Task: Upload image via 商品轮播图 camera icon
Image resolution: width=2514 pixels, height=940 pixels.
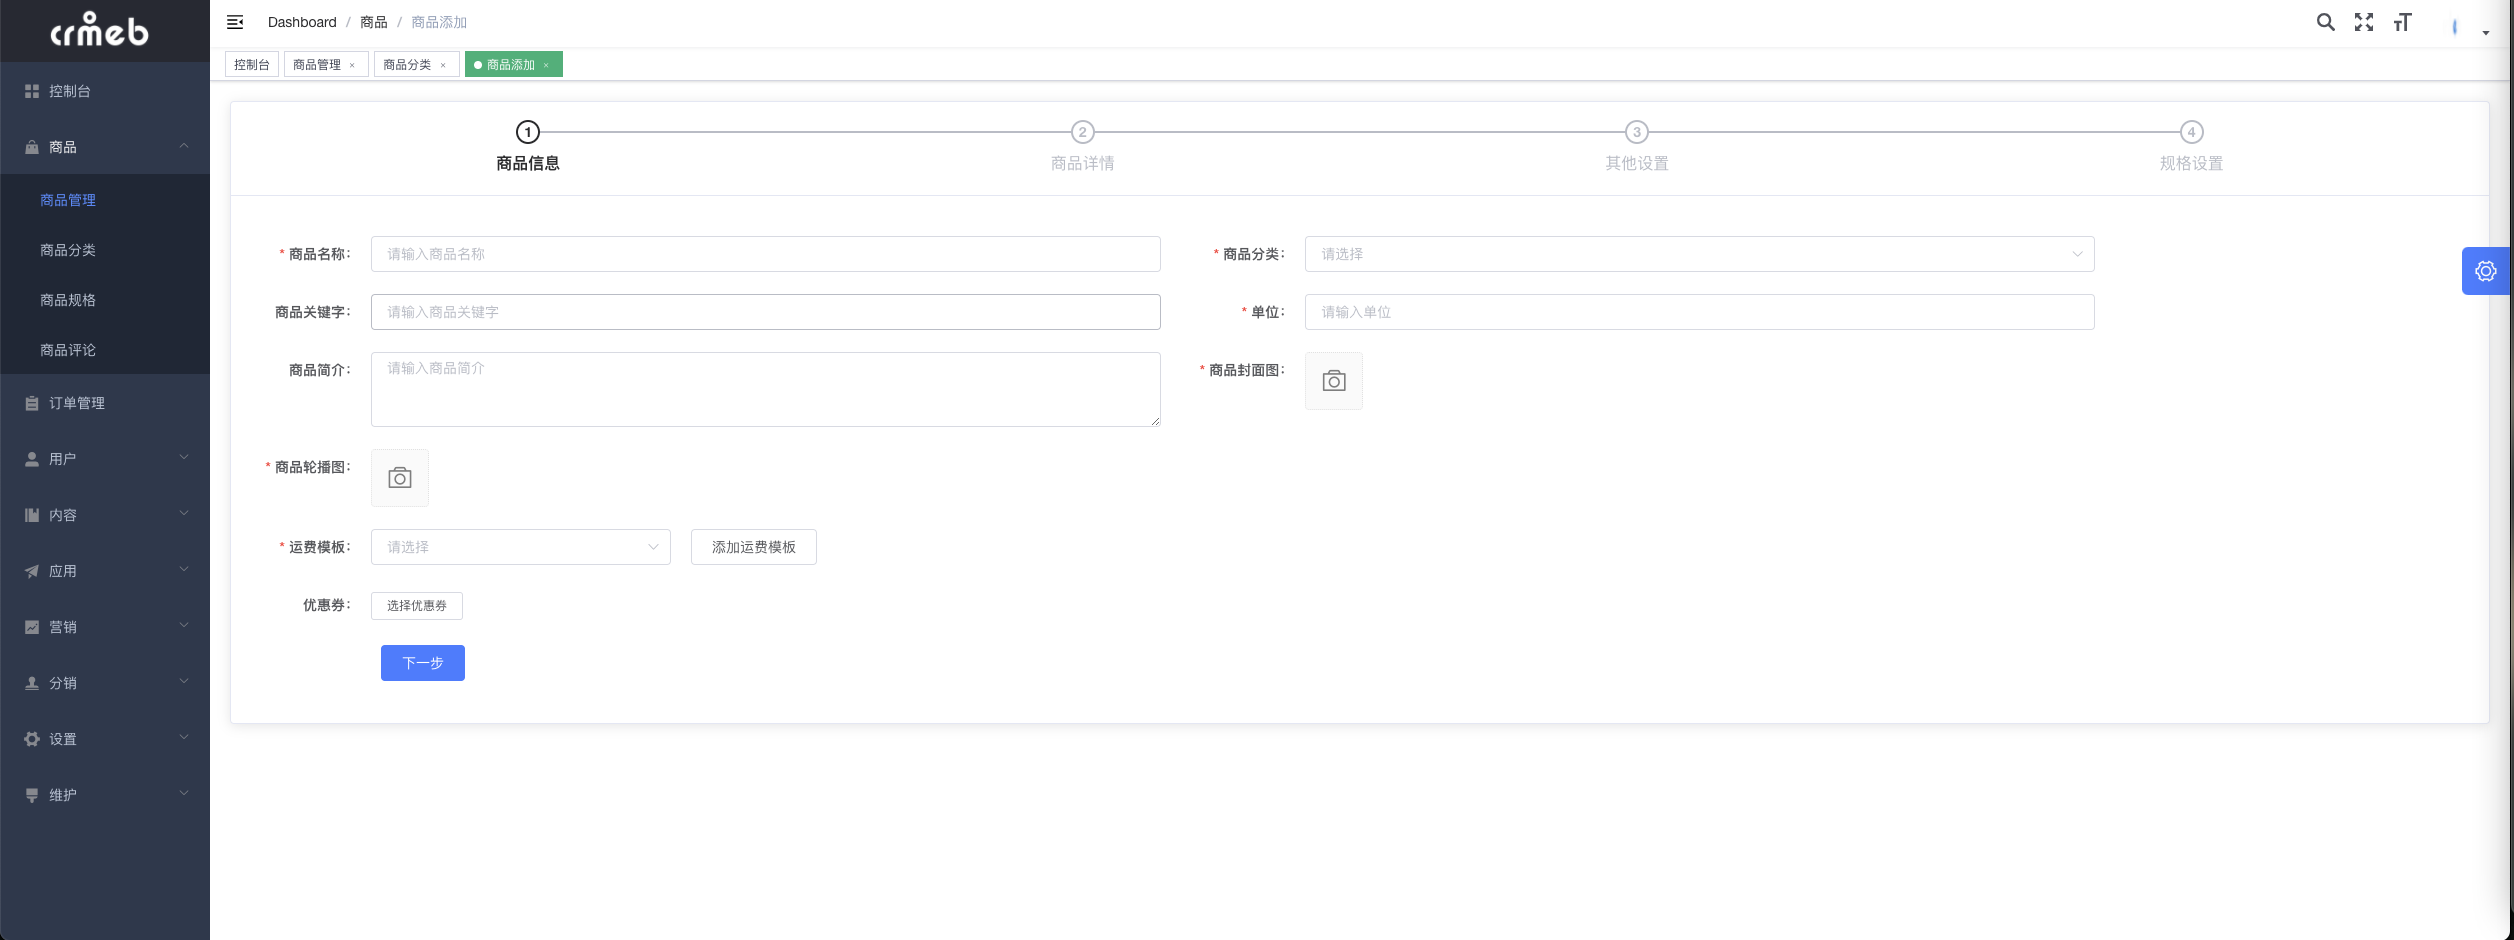Action: click(400, 478)
